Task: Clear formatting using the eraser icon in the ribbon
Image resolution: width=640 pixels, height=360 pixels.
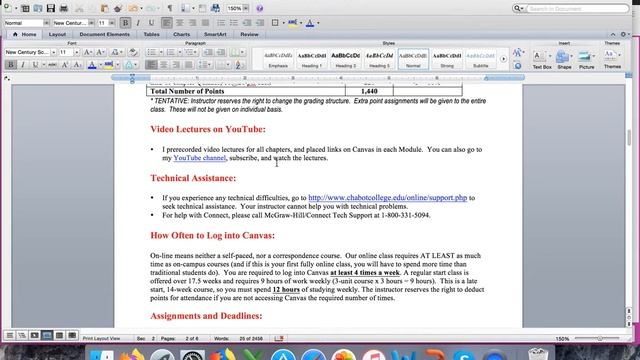Action: click(133, 52)
